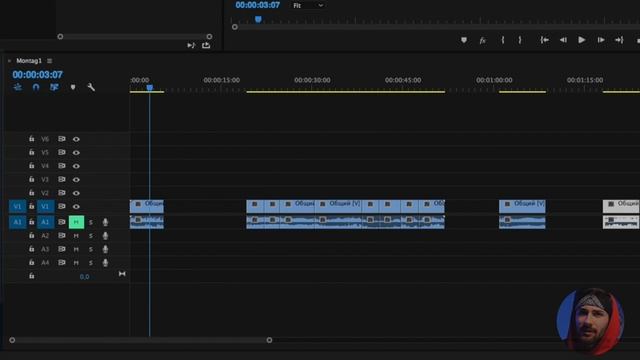Toggle V1 track output eye

(76, 207)
